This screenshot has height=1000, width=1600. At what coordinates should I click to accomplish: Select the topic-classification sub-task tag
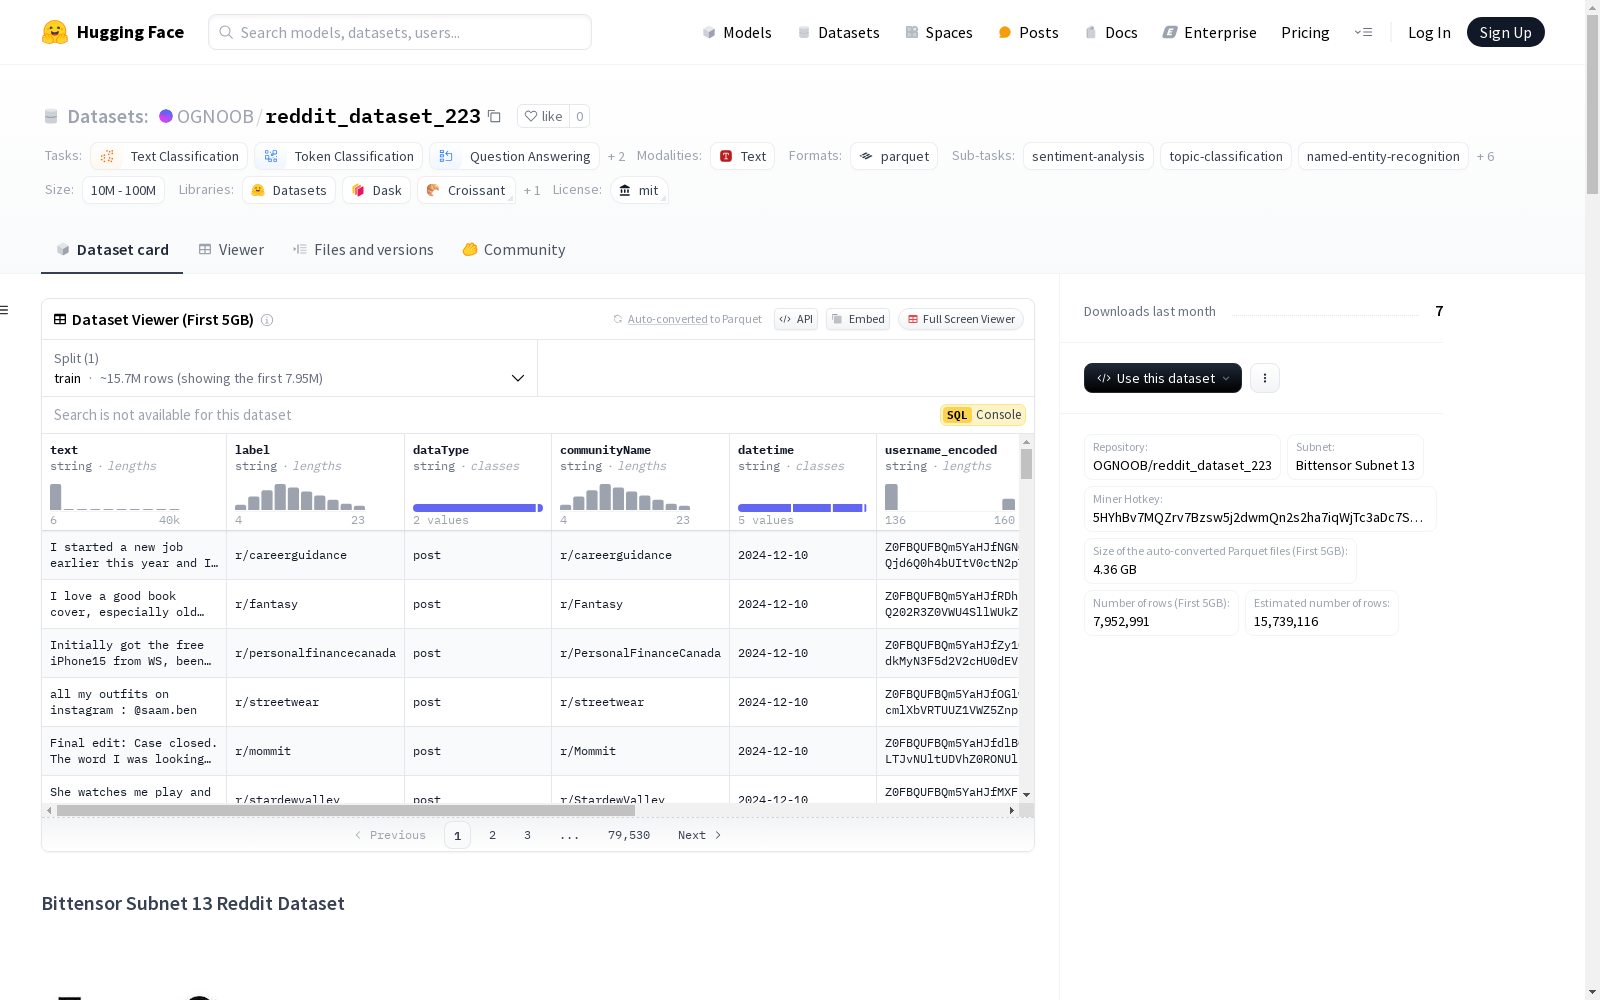[x=1226, y=156]
